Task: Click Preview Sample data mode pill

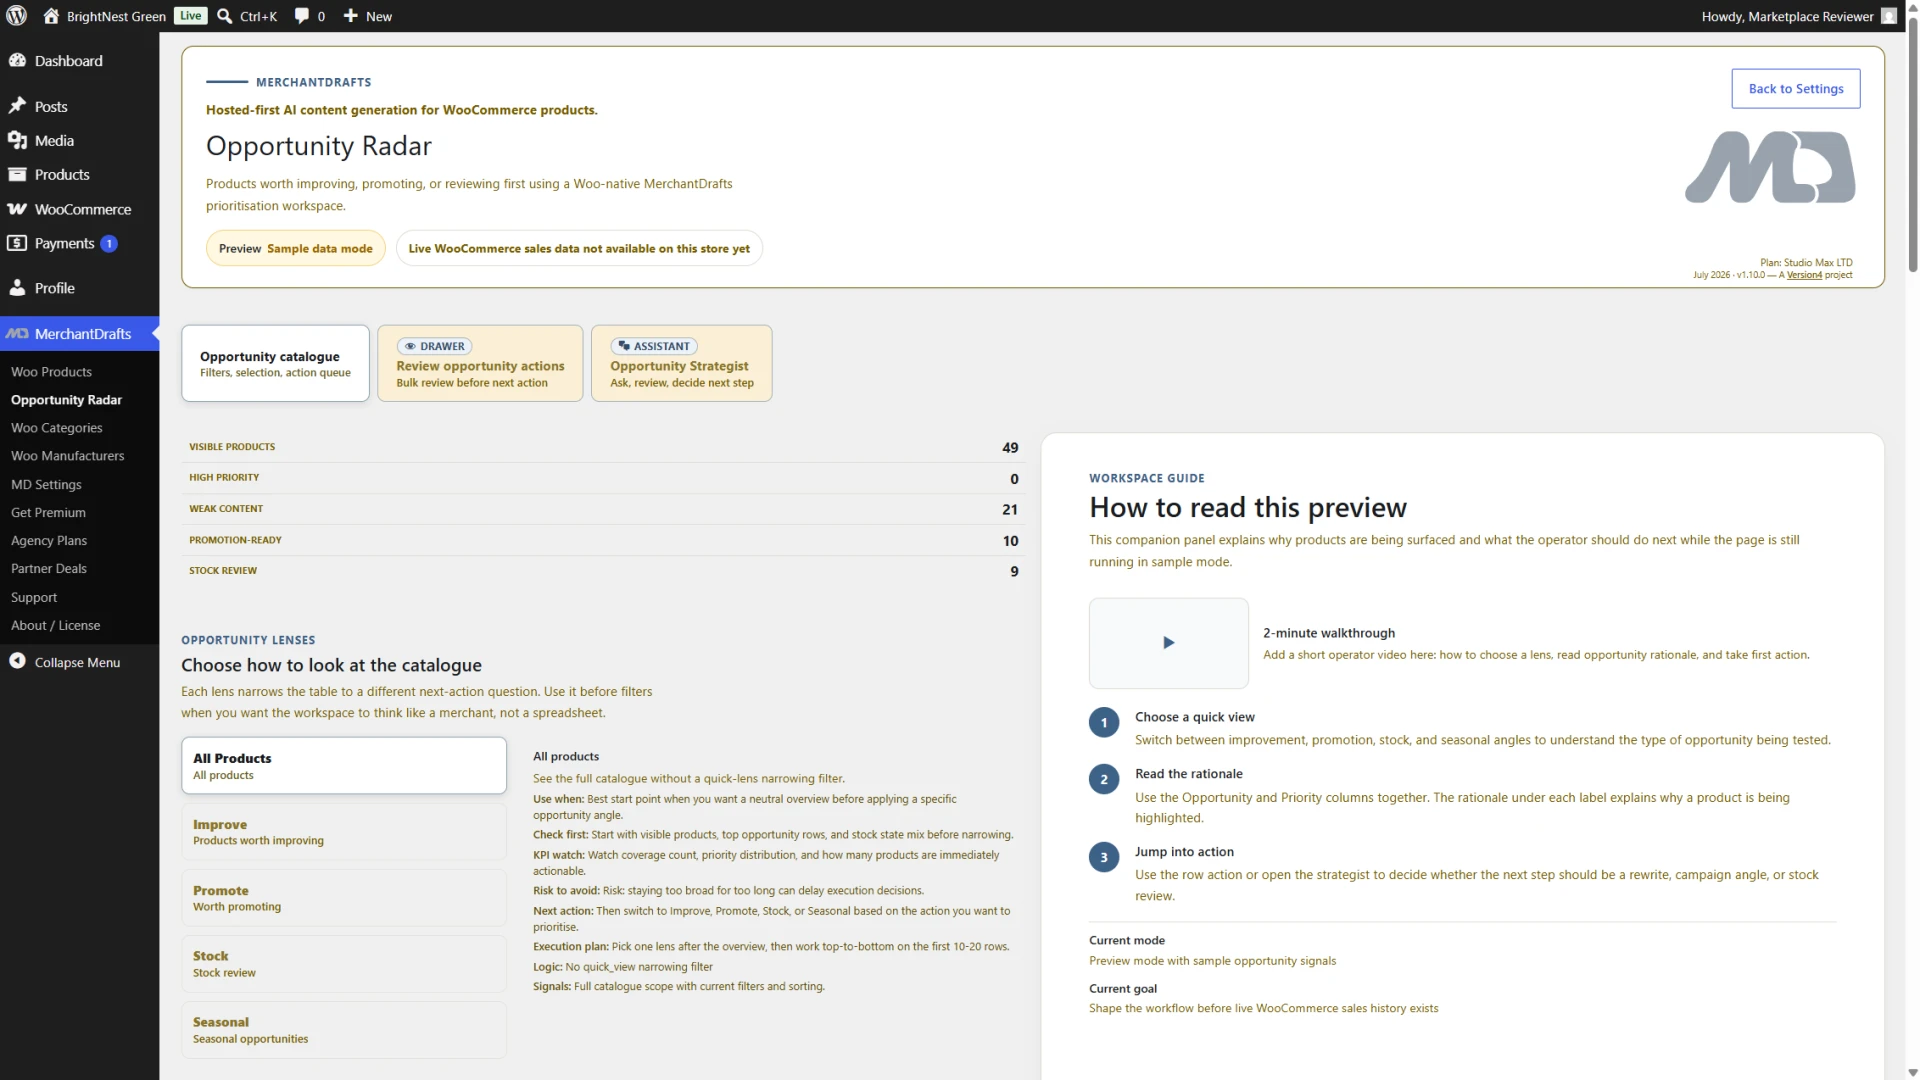Action: point(296,249)
